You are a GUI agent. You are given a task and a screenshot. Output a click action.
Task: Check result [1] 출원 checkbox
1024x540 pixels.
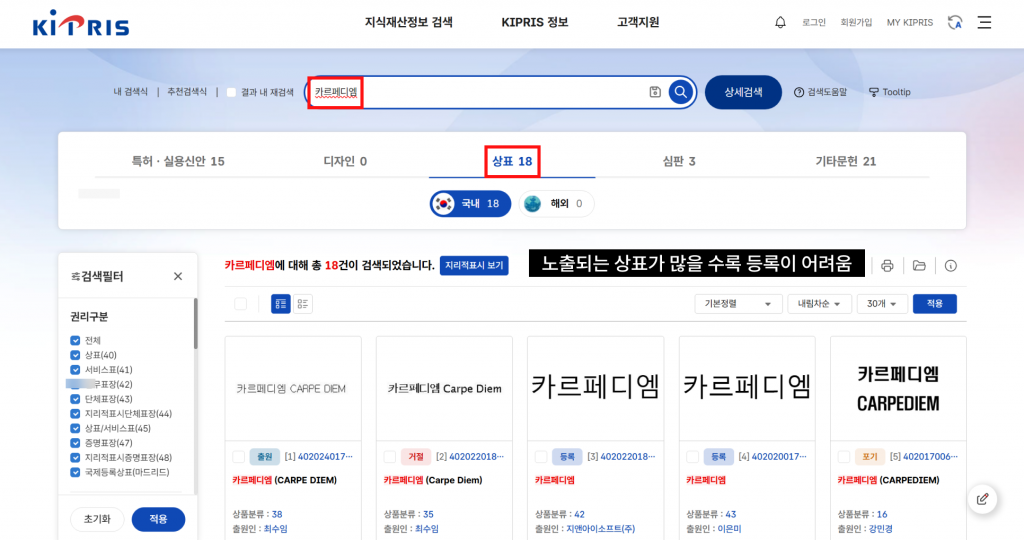(238, 456)
